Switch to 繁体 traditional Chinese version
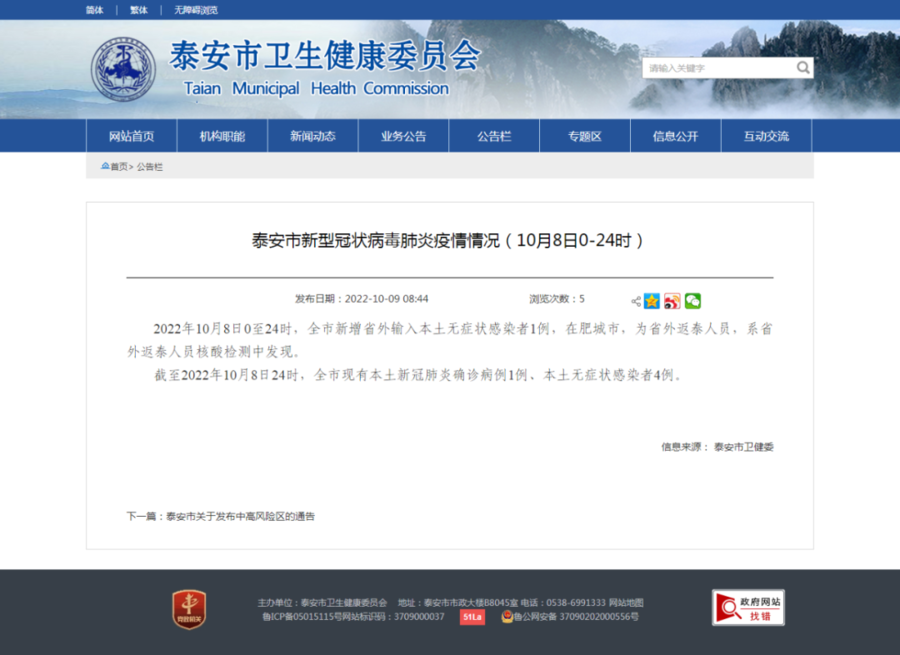Image resolution: width=900 pixels, height=655 pixels. coord(138,10)
